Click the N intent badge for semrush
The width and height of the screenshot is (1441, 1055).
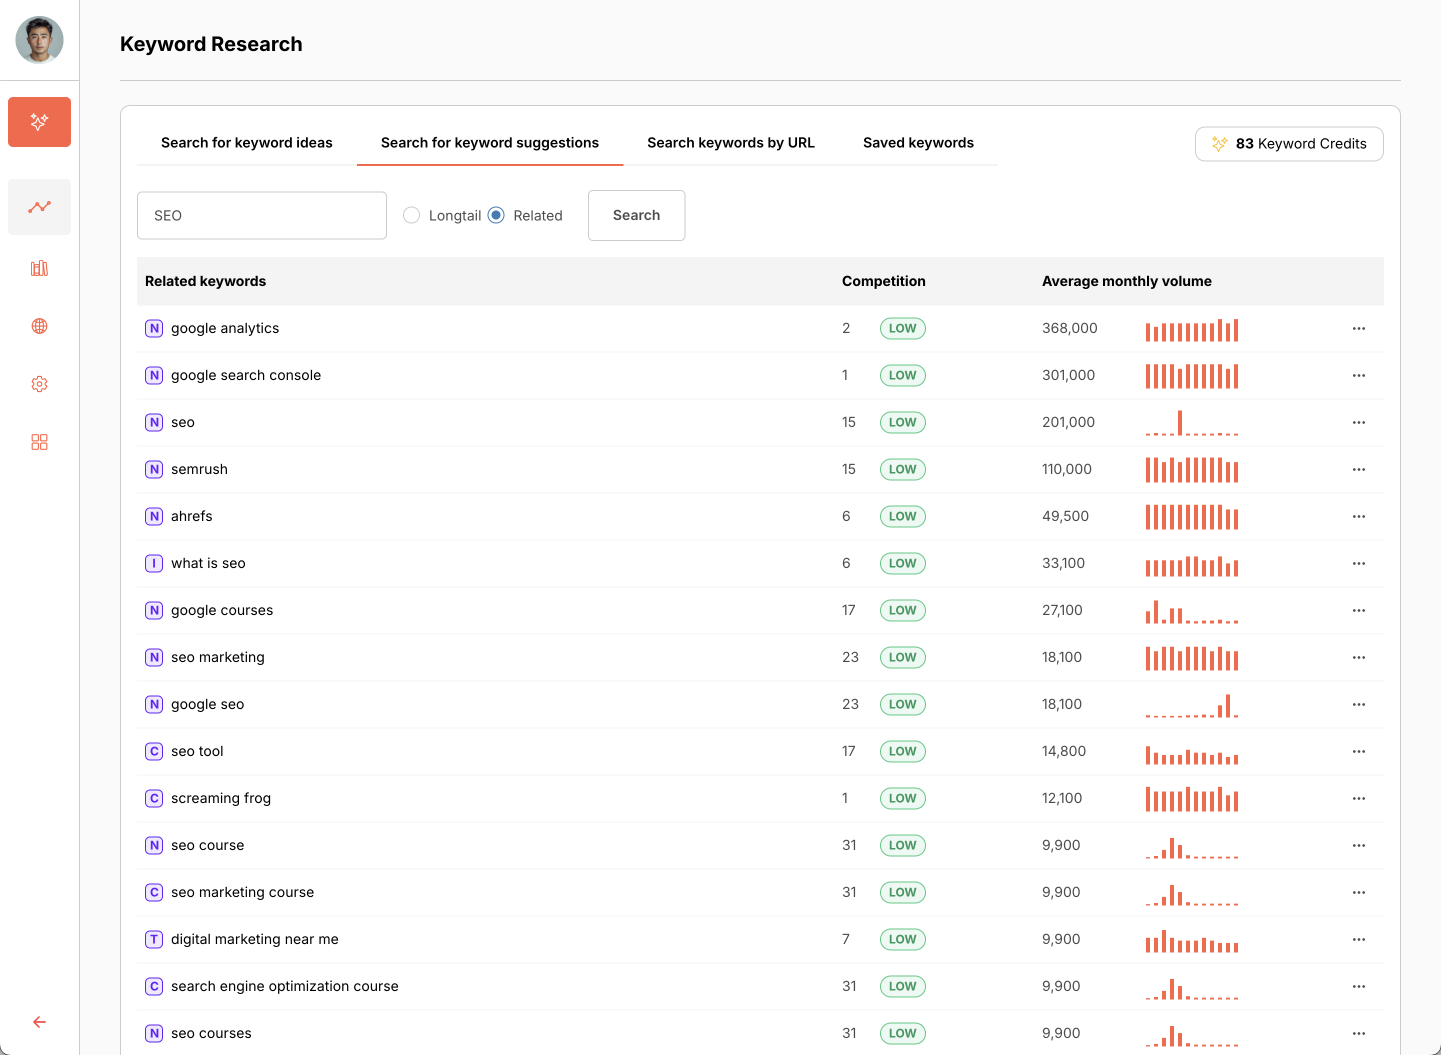point(154,469)
